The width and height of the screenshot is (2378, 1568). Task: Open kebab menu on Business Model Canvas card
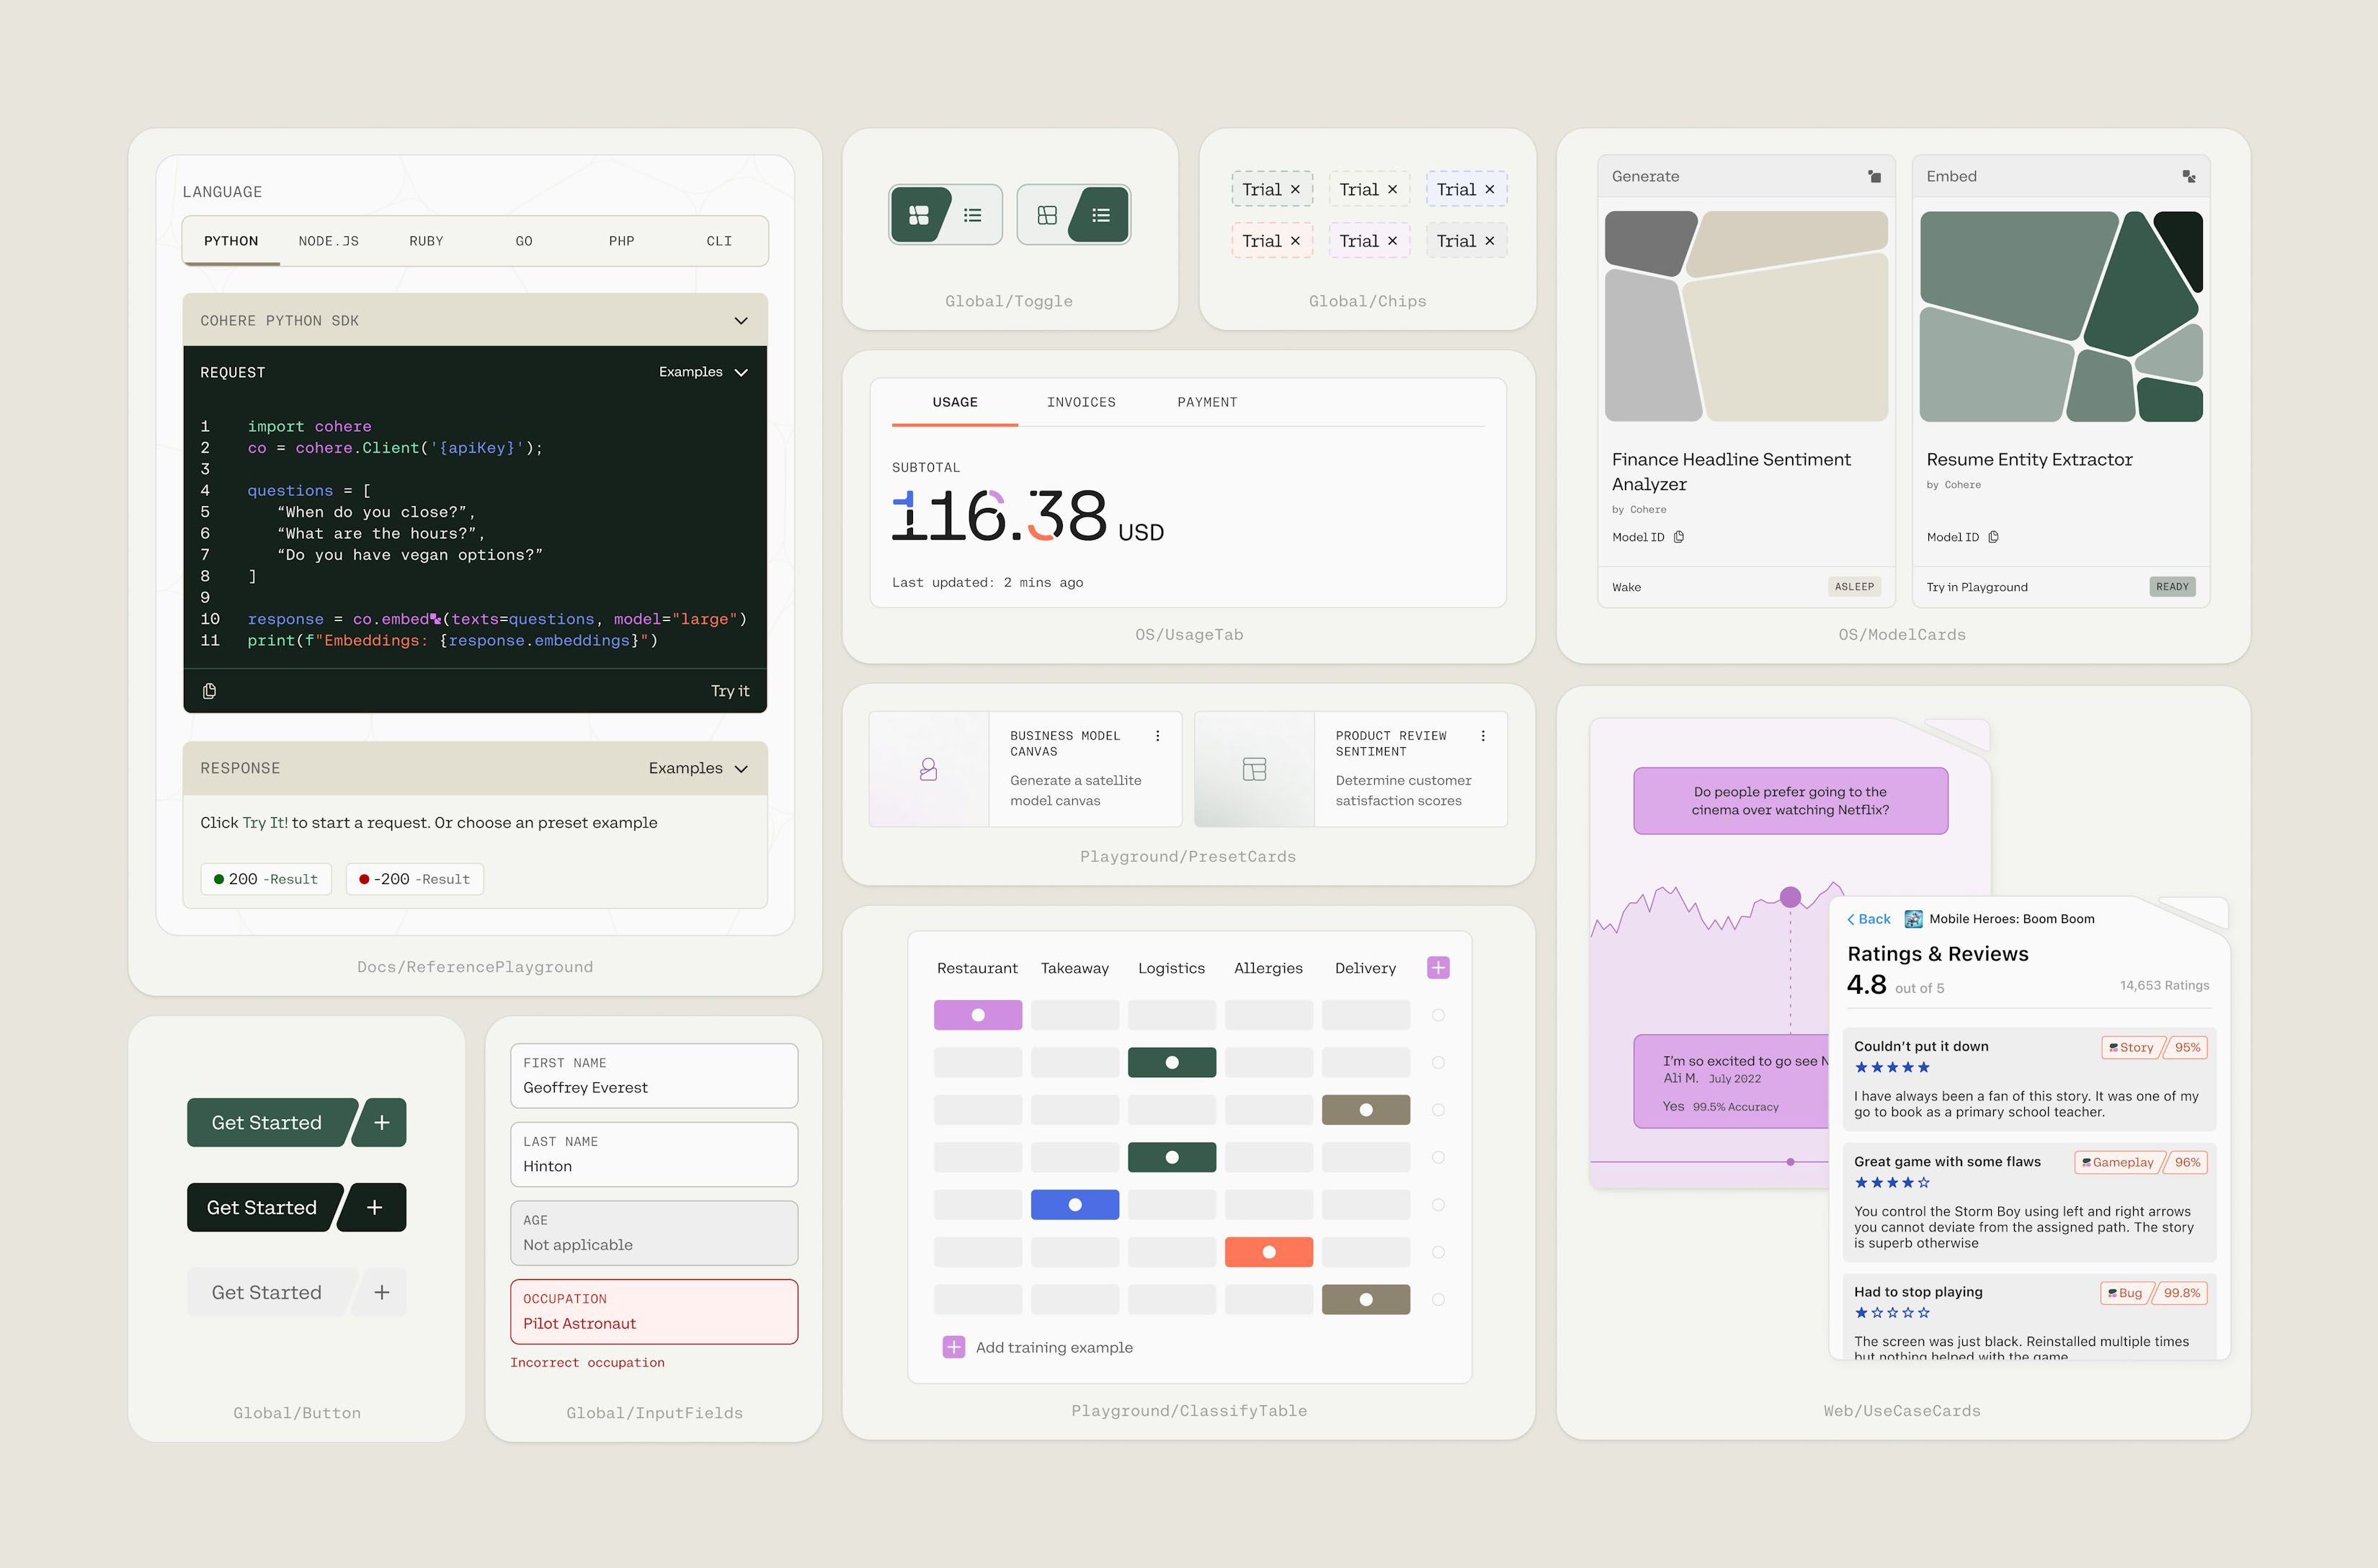[x=1157, y=736]
